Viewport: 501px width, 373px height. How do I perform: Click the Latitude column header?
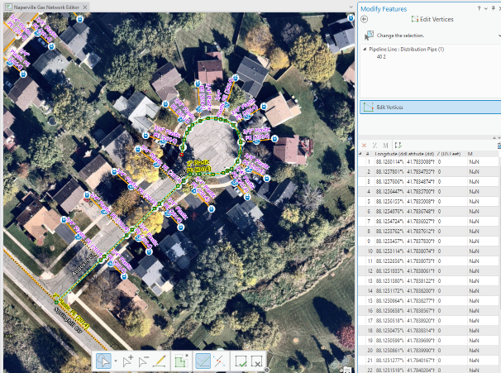pyautogui.click(x=420, y=154)
